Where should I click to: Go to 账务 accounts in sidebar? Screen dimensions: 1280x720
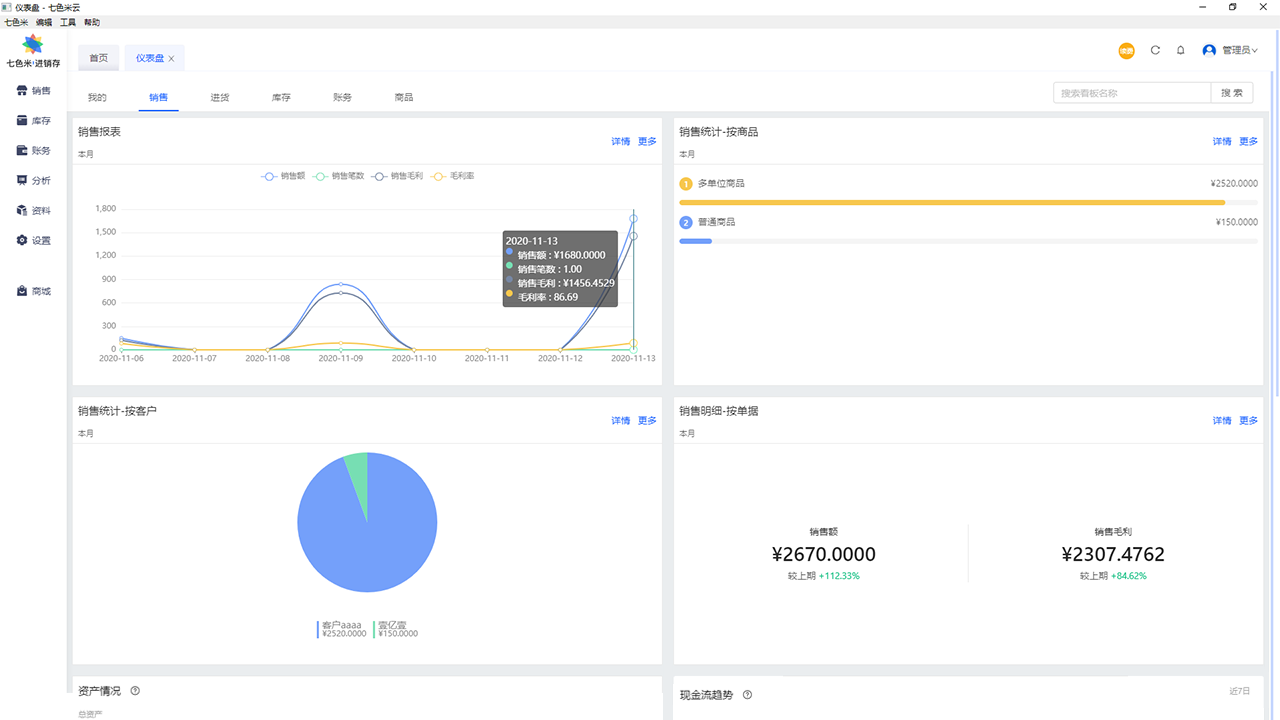coord(33,151)
